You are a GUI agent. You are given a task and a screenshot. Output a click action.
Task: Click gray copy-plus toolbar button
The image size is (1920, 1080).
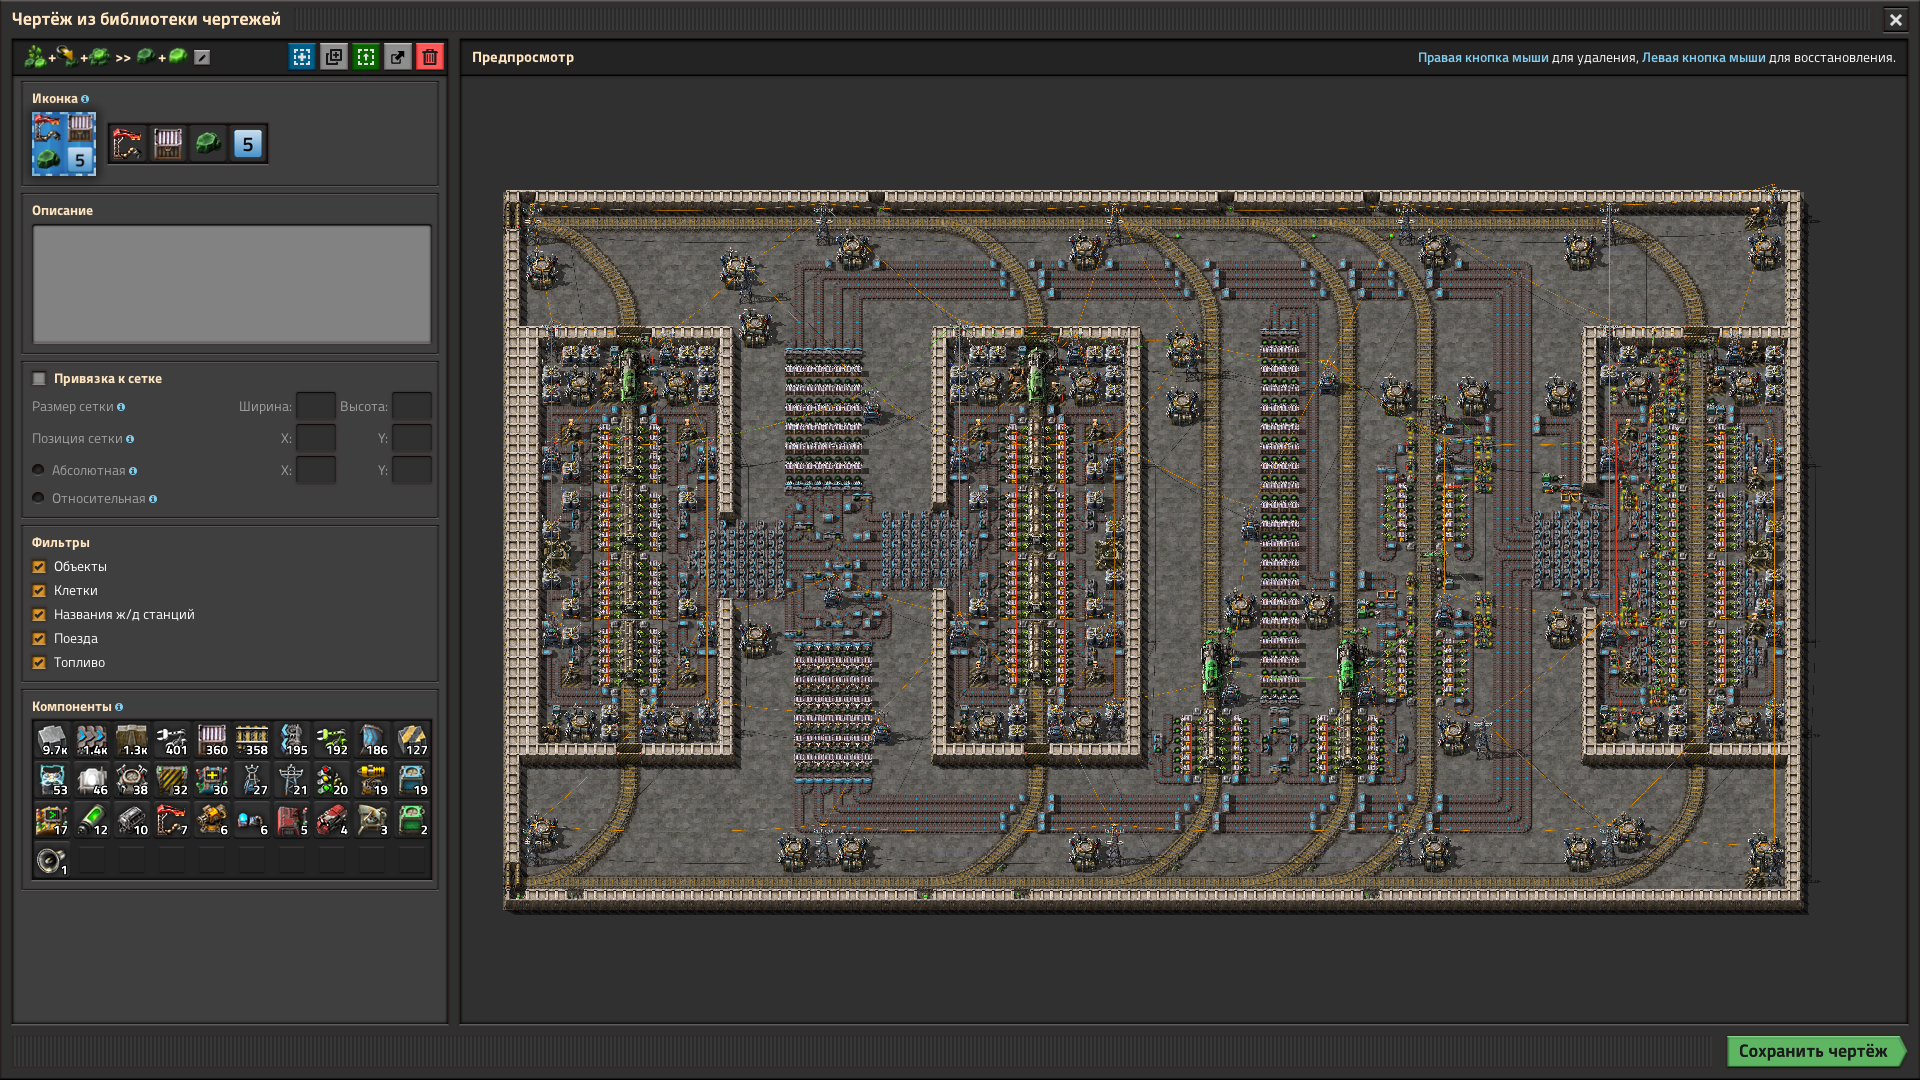[x=334, y=57]
